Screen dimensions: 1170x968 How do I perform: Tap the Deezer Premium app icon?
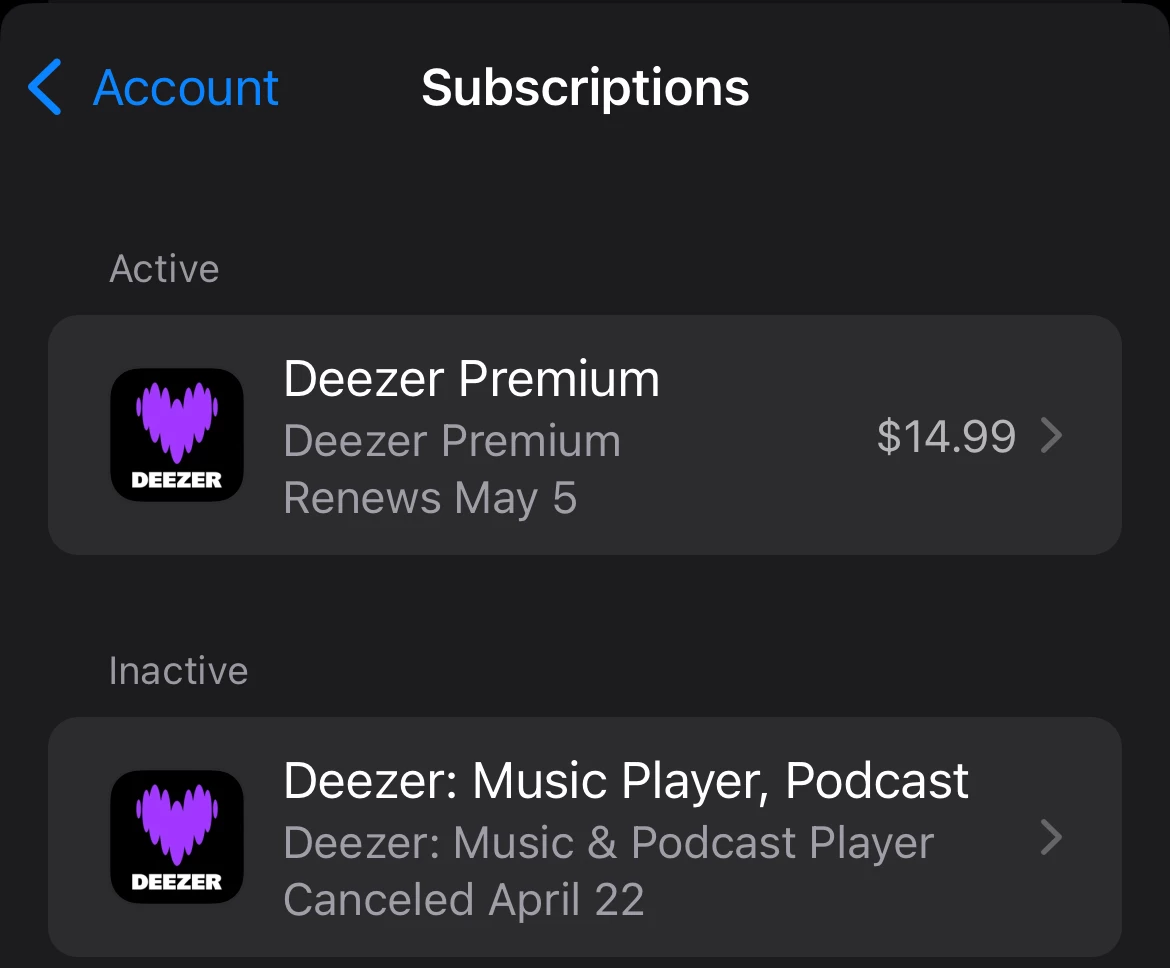[177, 434]
